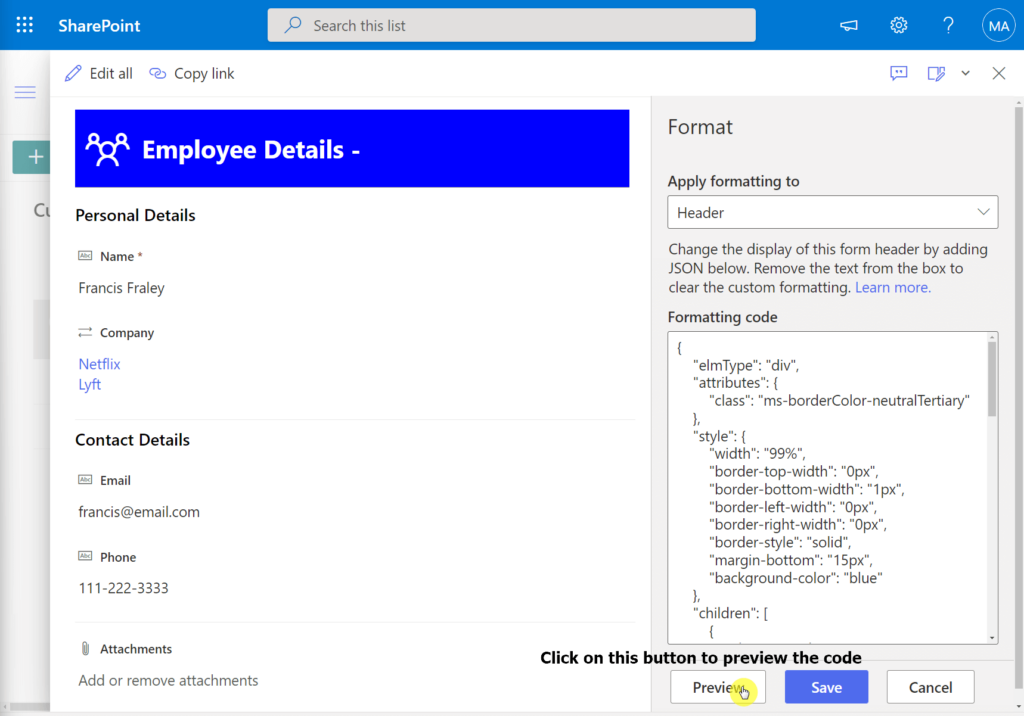Screen dimensions: 1024x716
Task: Click the "border-style": "solid" code line
Action: [x=780, y=542]
